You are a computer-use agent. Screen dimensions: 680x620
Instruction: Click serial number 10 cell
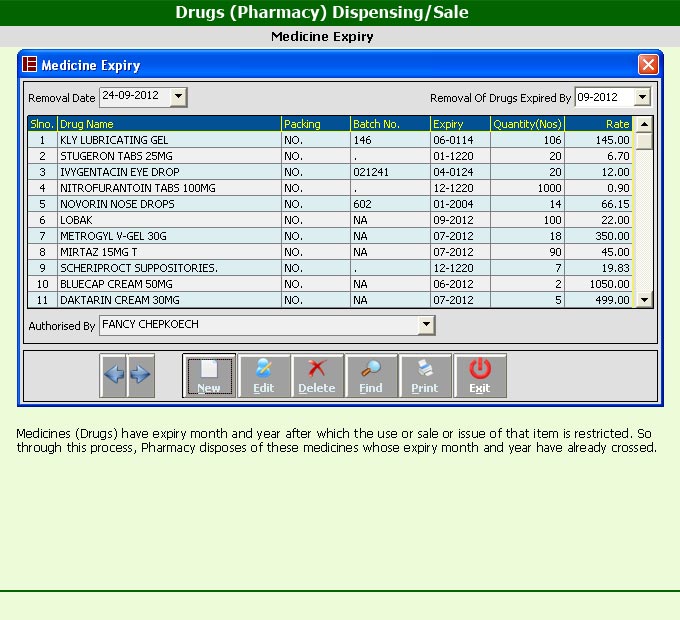[42, 284]
